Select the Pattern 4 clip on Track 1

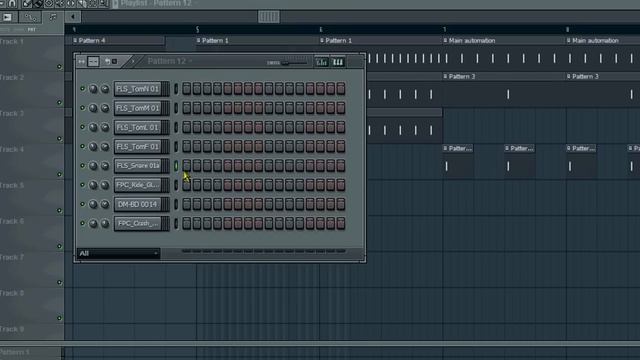coord(119,40)
